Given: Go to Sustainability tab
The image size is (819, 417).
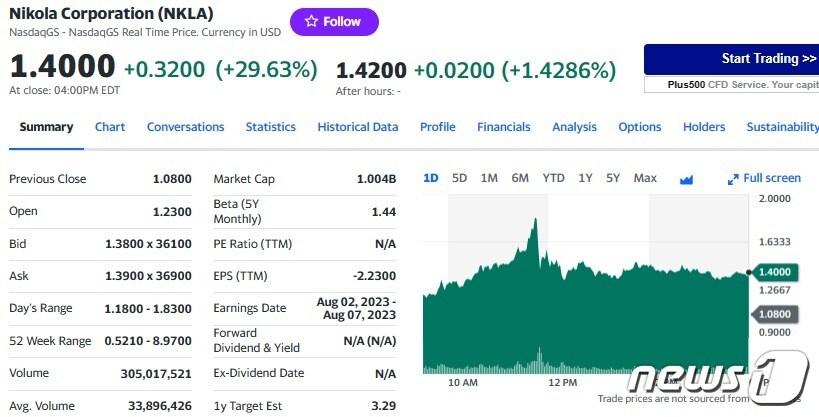Looking at the screenshot, I should (x=782, y=127).
